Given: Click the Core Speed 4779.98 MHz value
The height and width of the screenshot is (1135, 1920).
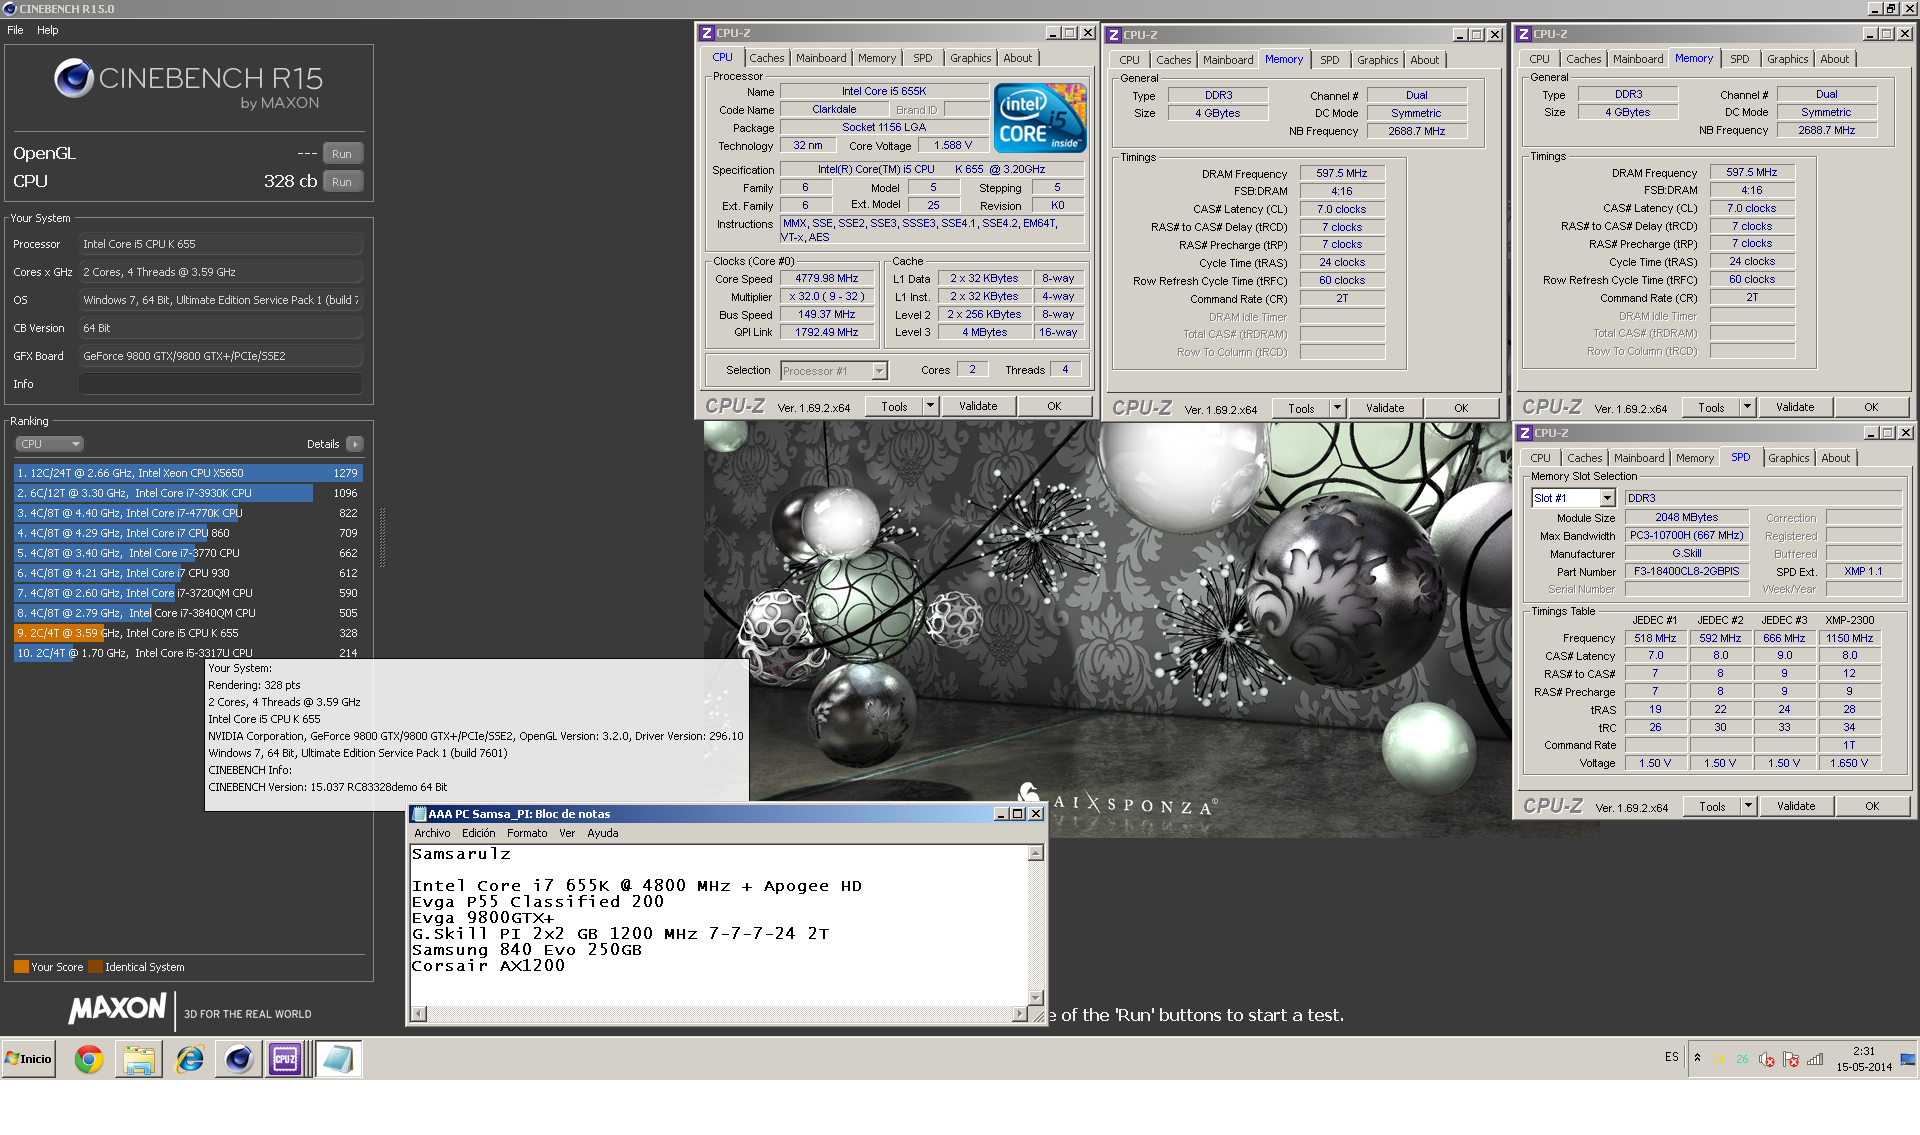Looking at the screenshot, I should pyautogui.click(x=827, y=279).
